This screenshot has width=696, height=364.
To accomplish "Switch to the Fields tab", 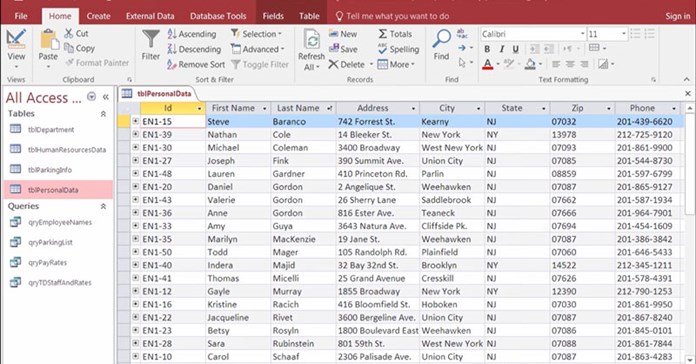I will pos(273,16).
